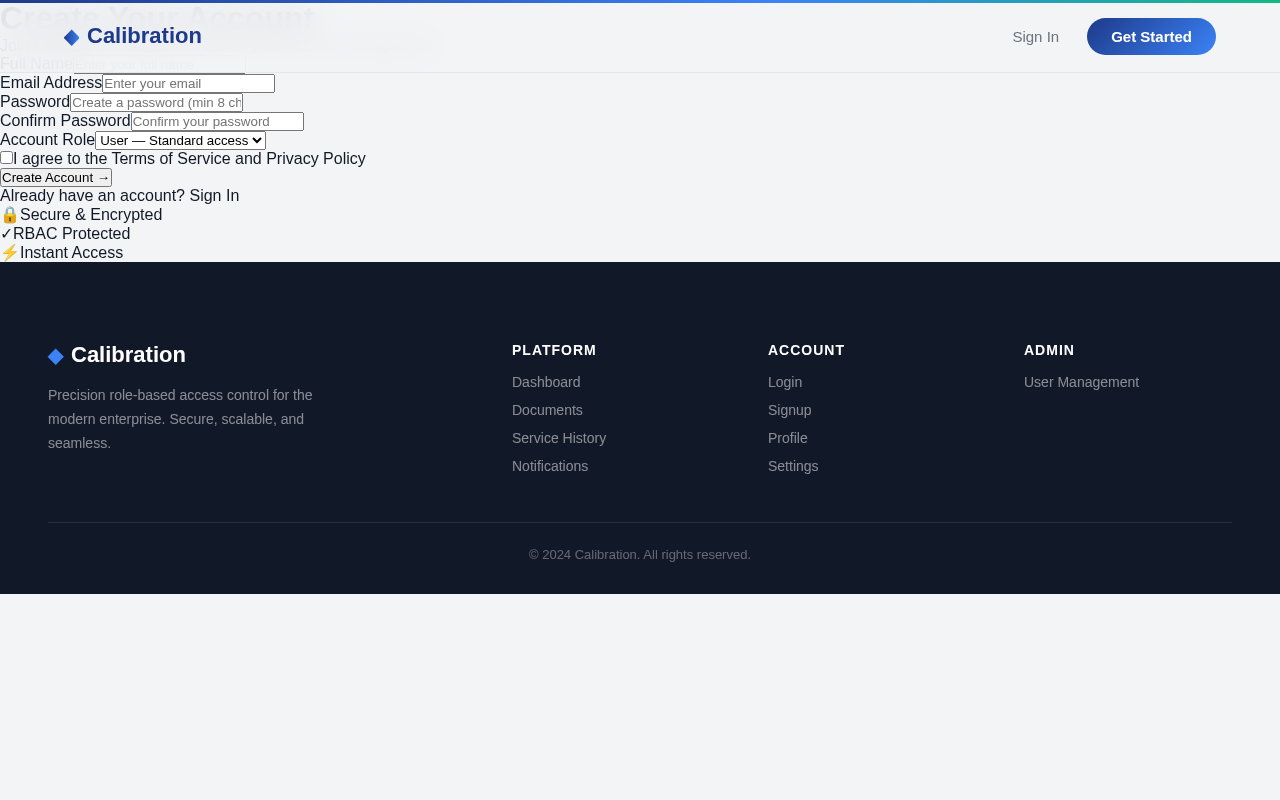
Task: Click the ACCOUNT footer heading
Action: 806,350
